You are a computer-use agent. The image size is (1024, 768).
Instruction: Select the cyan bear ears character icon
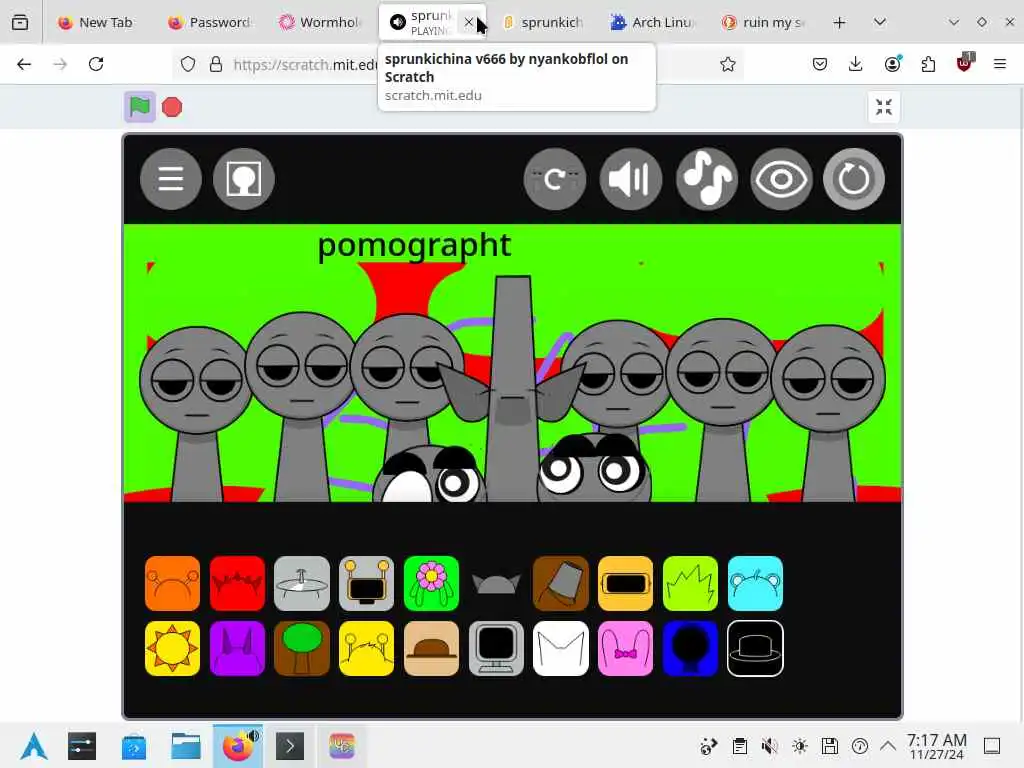coord(755,583)
